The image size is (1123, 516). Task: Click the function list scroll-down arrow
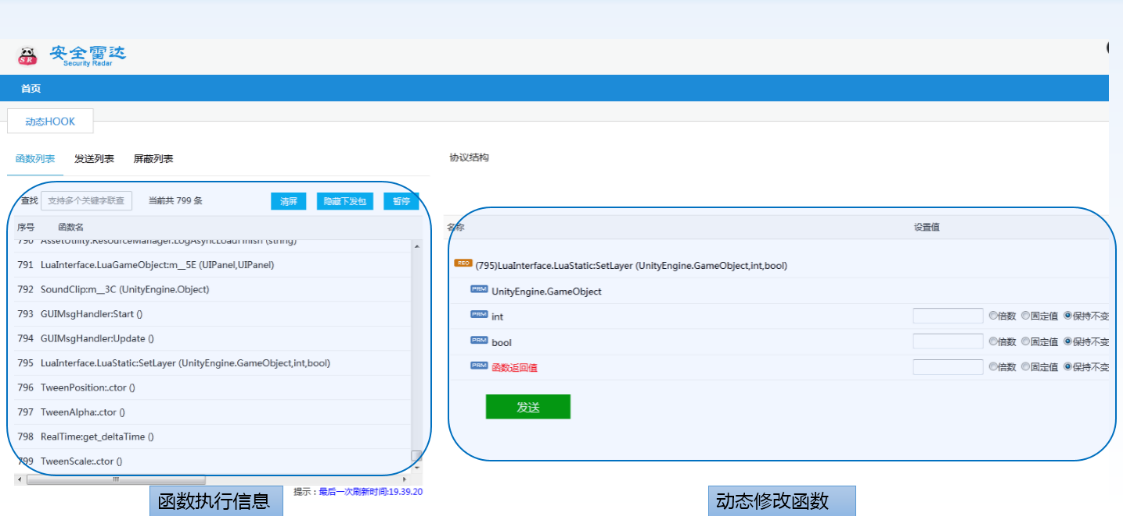tap(417, 467)
